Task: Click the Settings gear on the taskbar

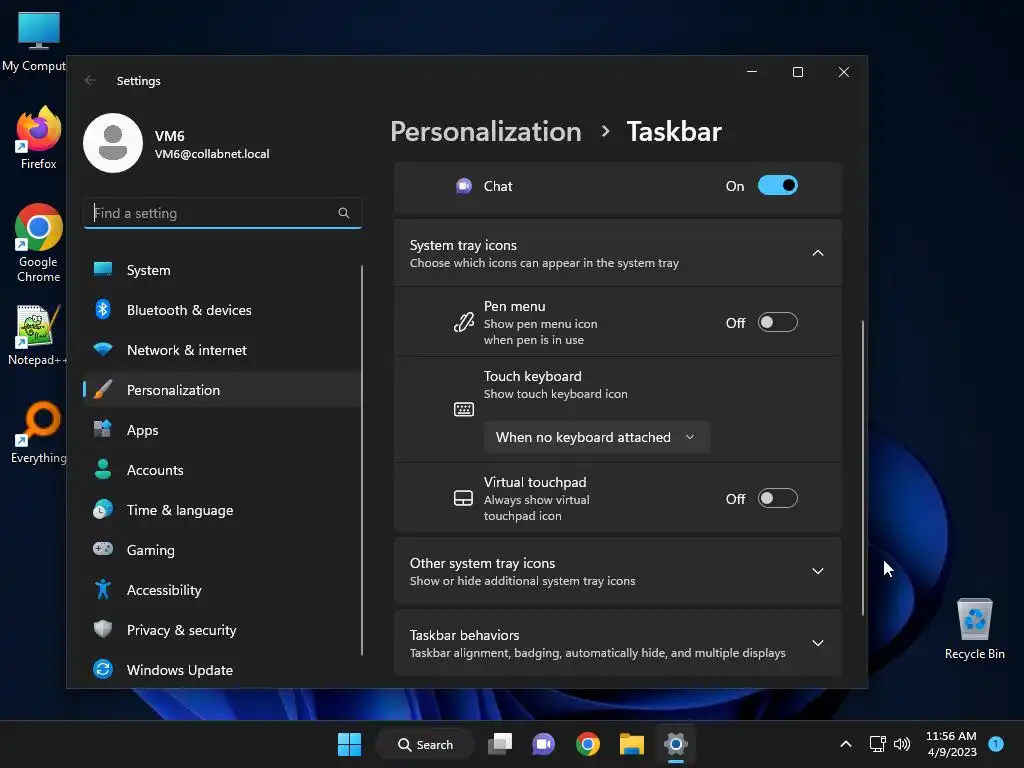Action: pyautogui.click(x=676, y=744)
